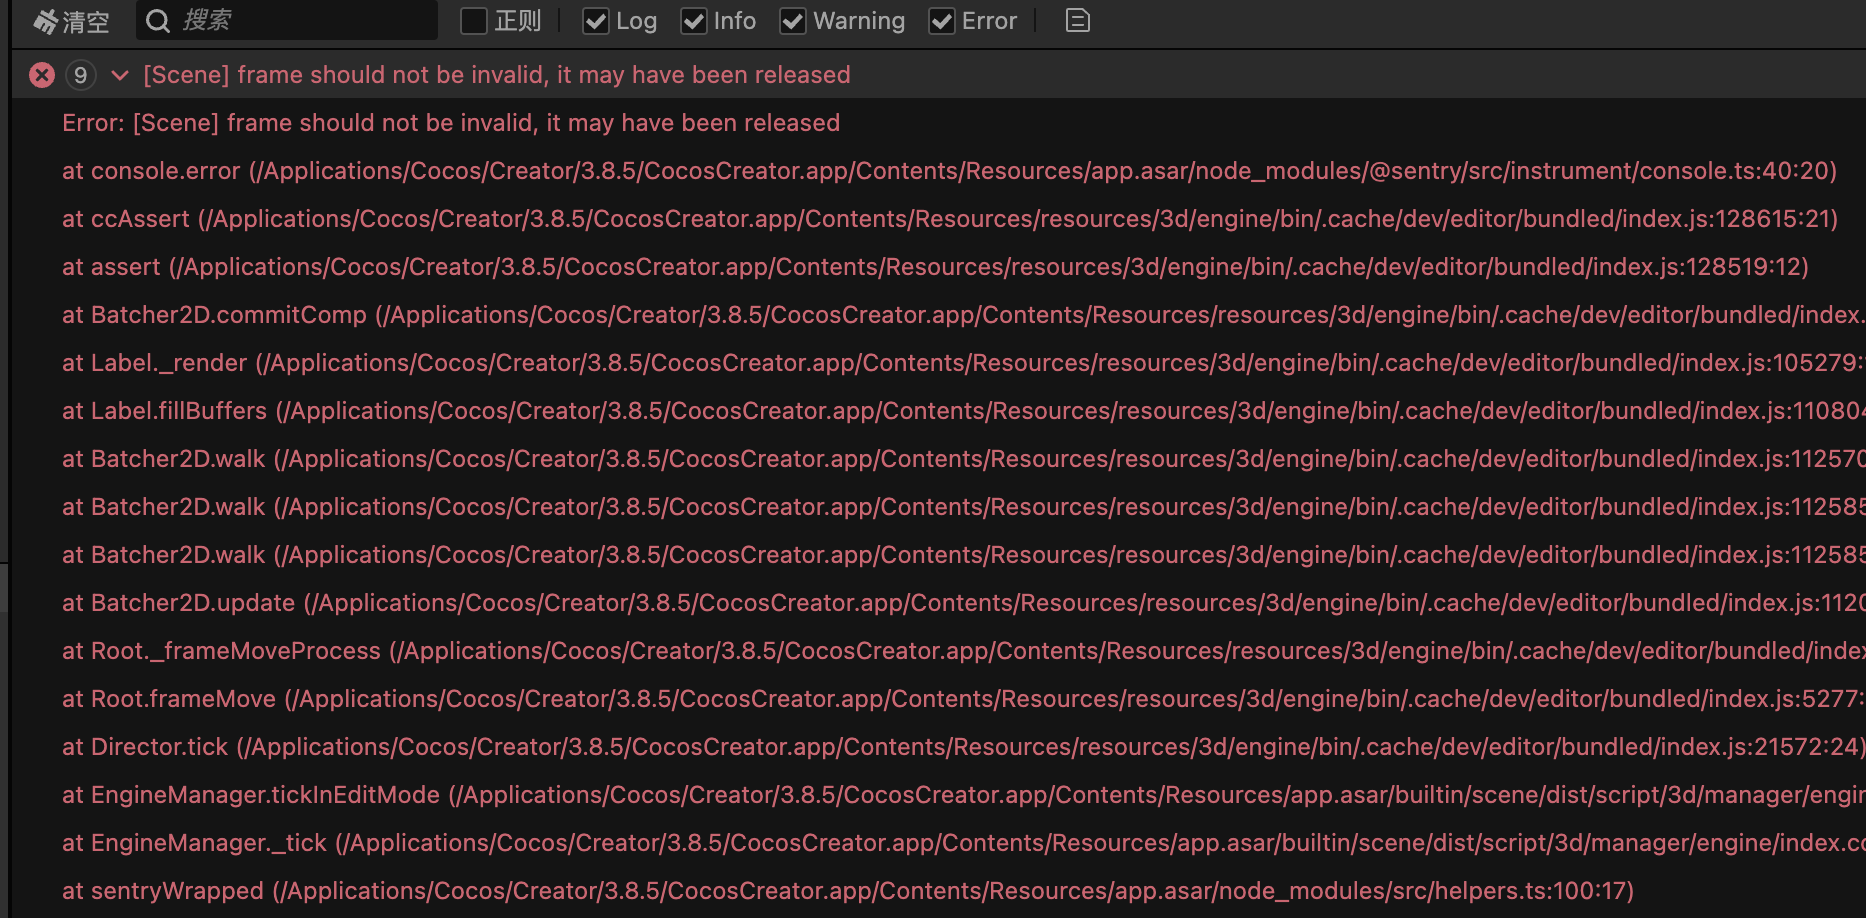Click the 'at Director.tick' stack line
The width and height of the screenshot is (1866, 918).
coord(964,747)
